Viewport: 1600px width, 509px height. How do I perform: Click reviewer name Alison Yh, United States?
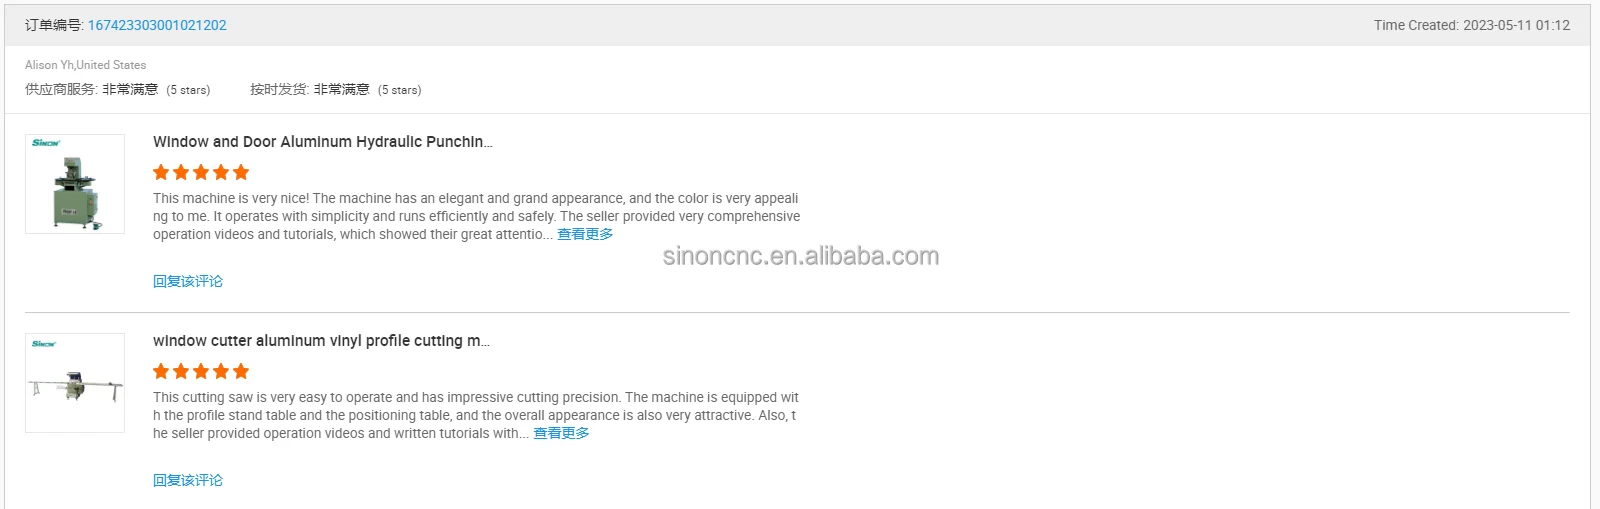(85, 65)
